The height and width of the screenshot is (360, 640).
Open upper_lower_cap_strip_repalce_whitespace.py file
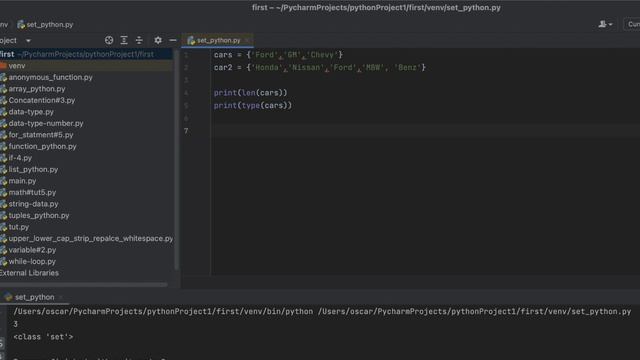(91, 238)
